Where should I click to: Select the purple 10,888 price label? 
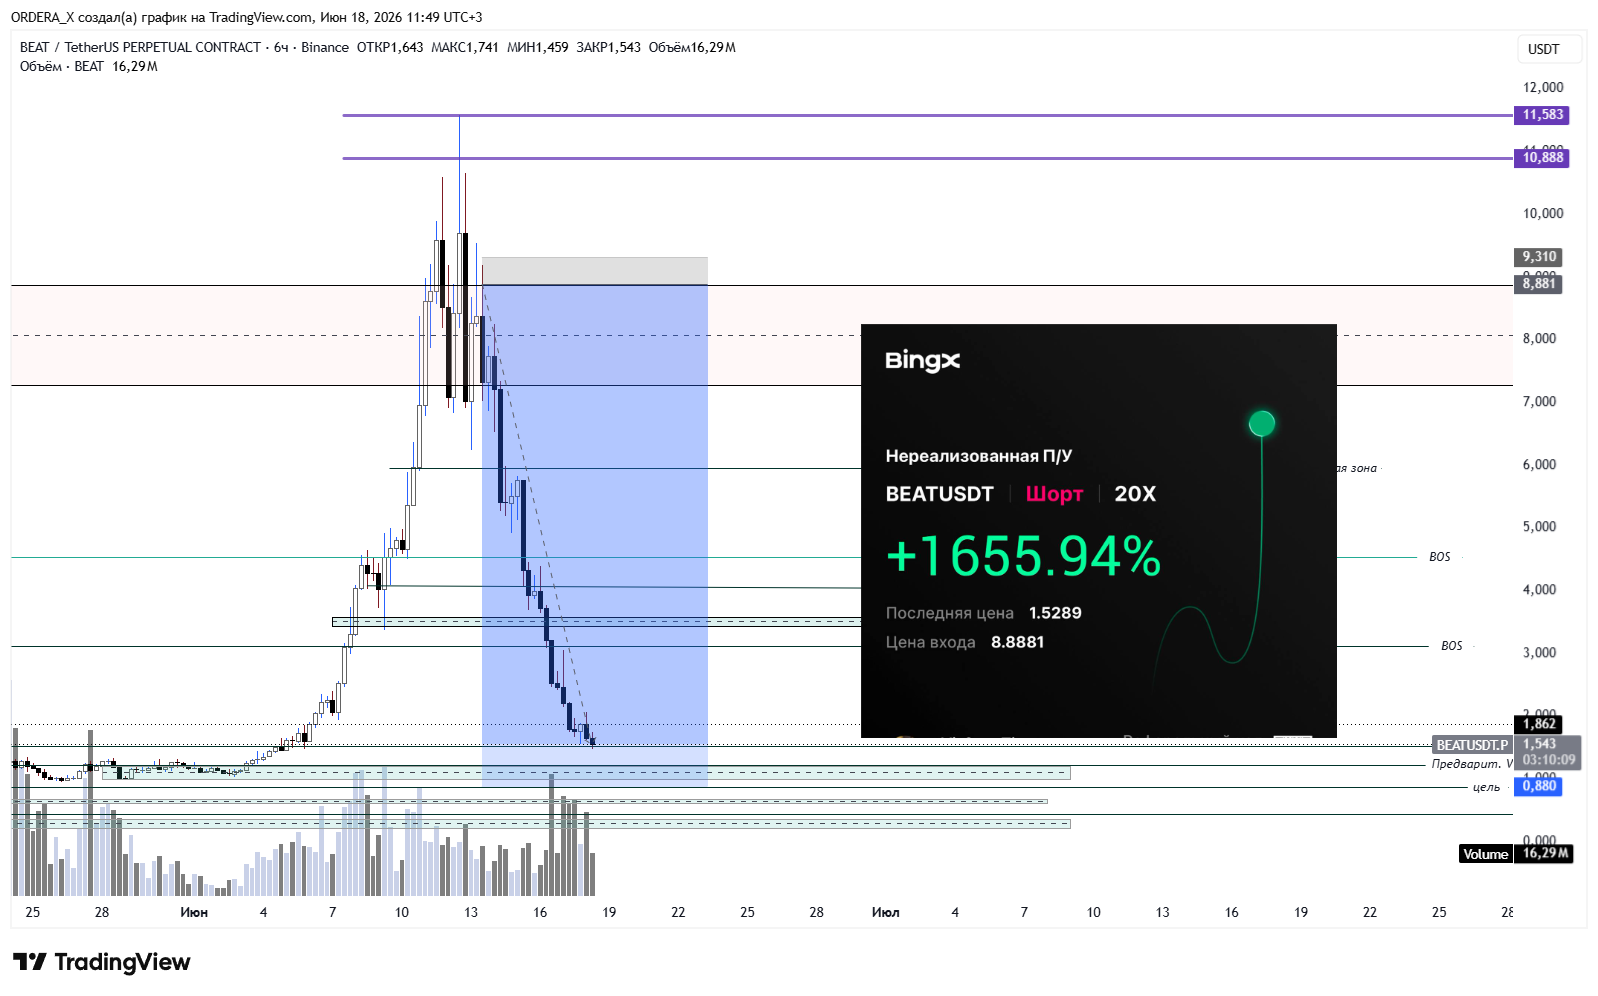point(1541,158)
